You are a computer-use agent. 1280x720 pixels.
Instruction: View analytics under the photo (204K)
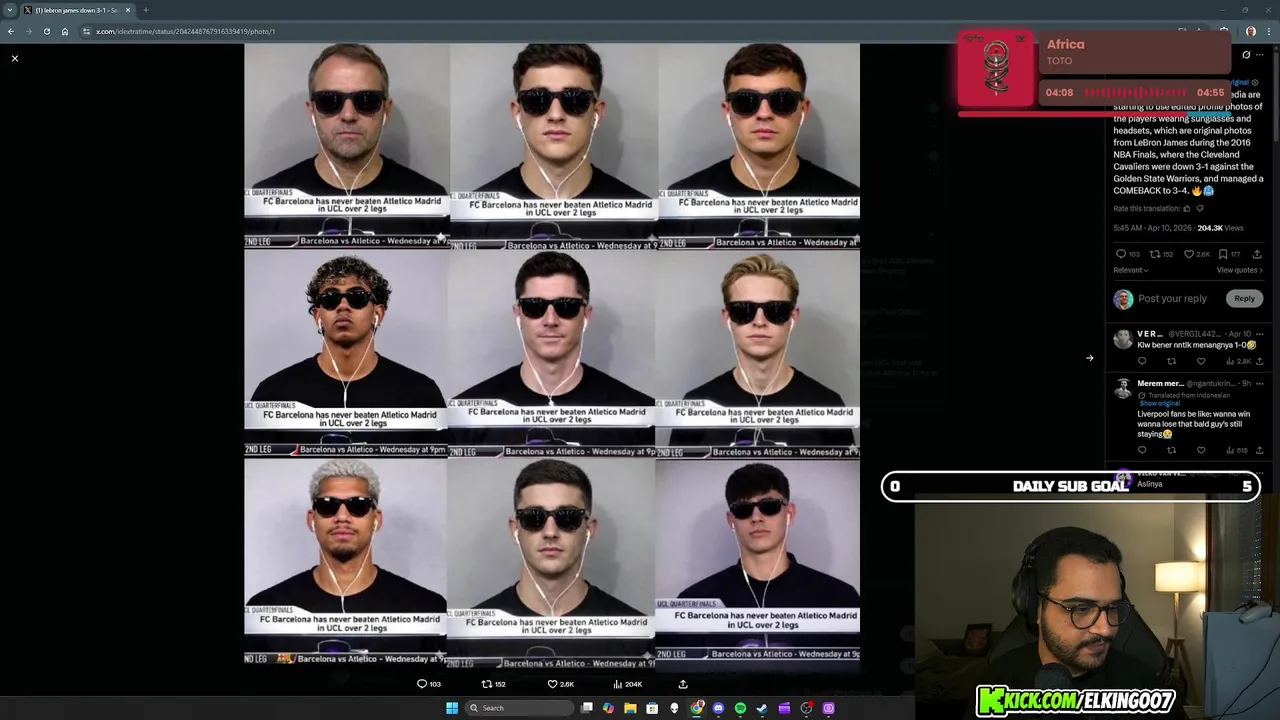tap(627, 684)
